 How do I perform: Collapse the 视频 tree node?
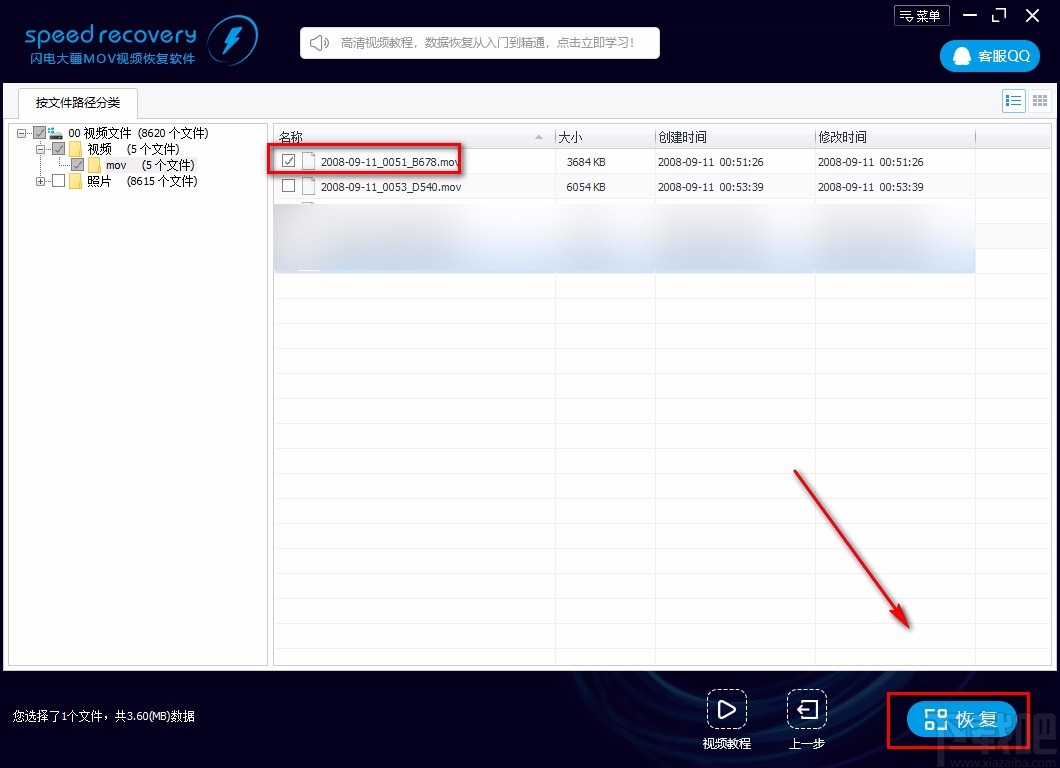(x=41, y=149)
